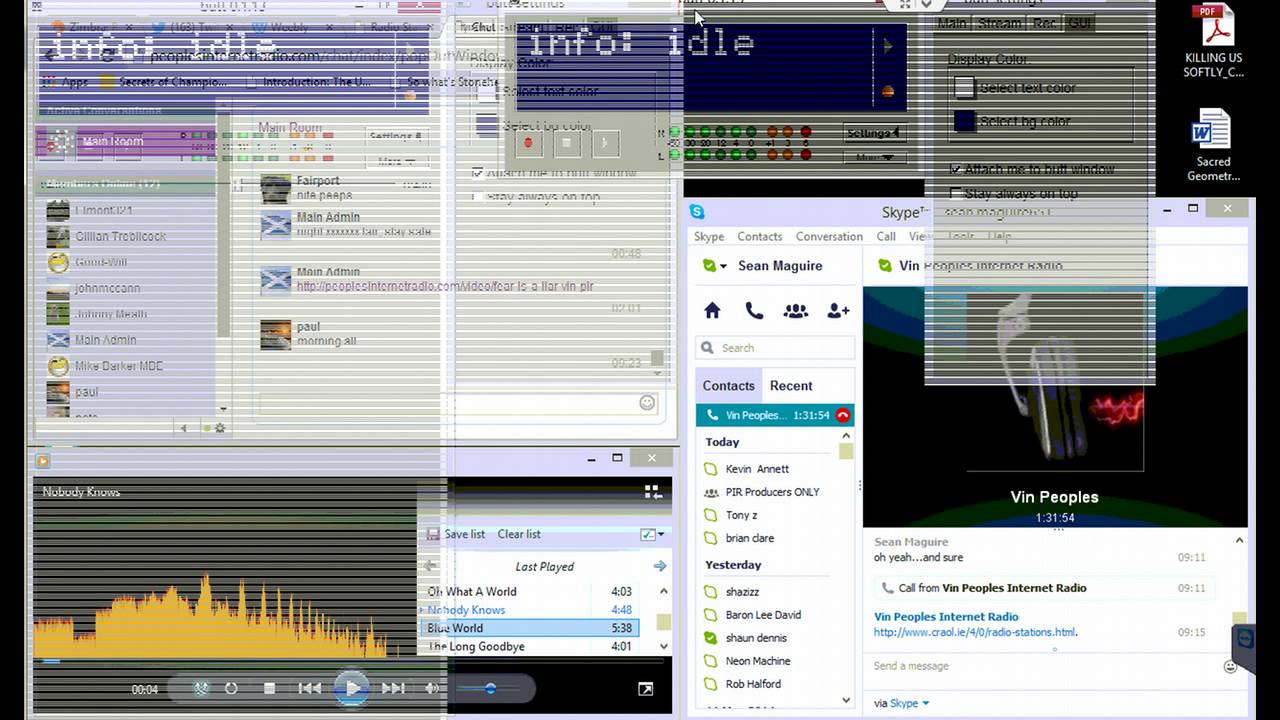This screenshot has height=720, width=1280.
Task: Open Skype emoticon picker in message box
Action: click(1230, 666)
